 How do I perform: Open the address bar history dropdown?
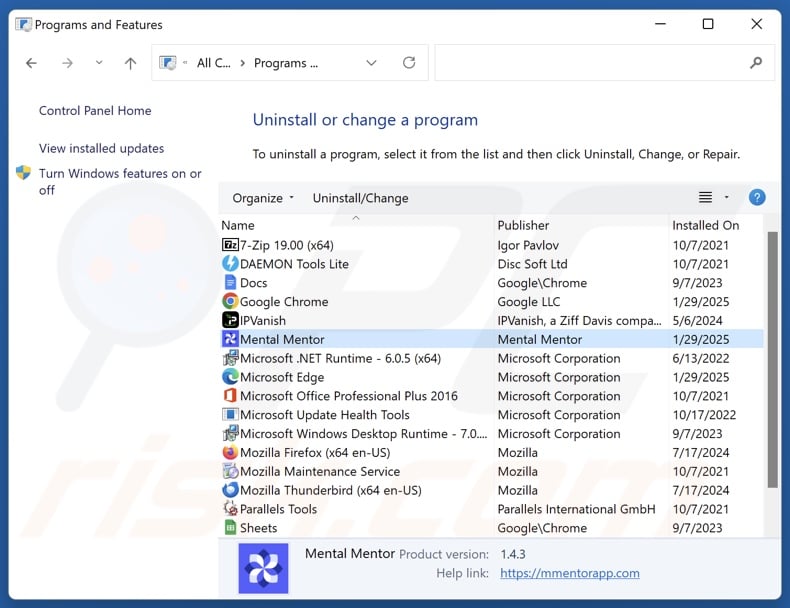pyautogui.click(x=371, y=63)
